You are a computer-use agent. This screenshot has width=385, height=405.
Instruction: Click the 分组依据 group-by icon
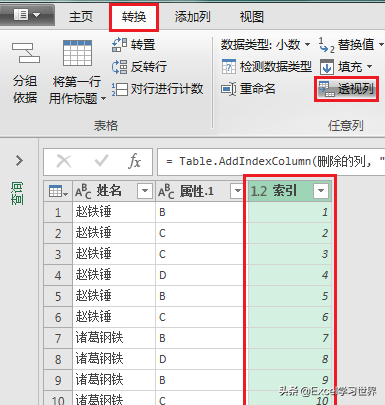(x=25, y=53)
